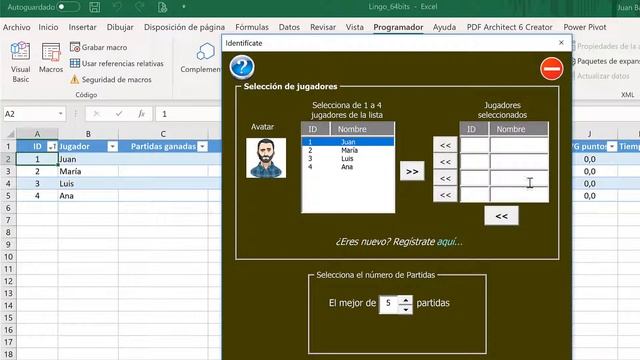640x360 pixels.
Task: Switch to Disposición de página tab
Action: pos(184,27)
